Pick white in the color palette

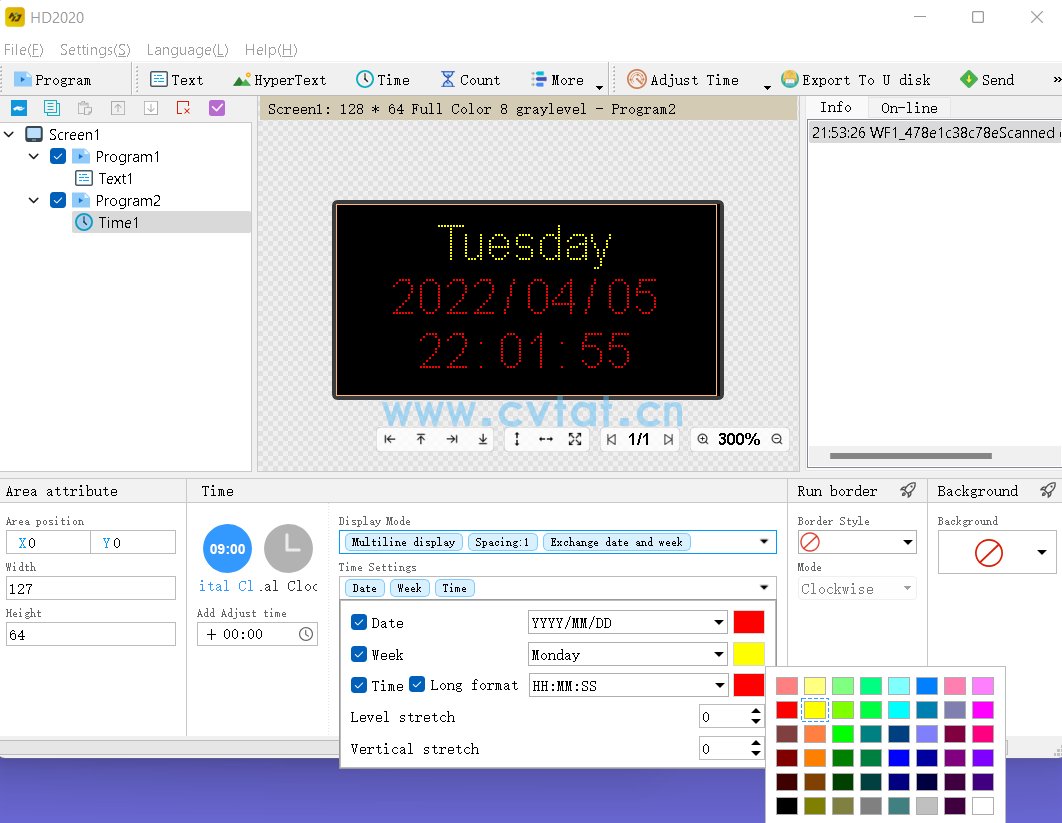point(982,805)
